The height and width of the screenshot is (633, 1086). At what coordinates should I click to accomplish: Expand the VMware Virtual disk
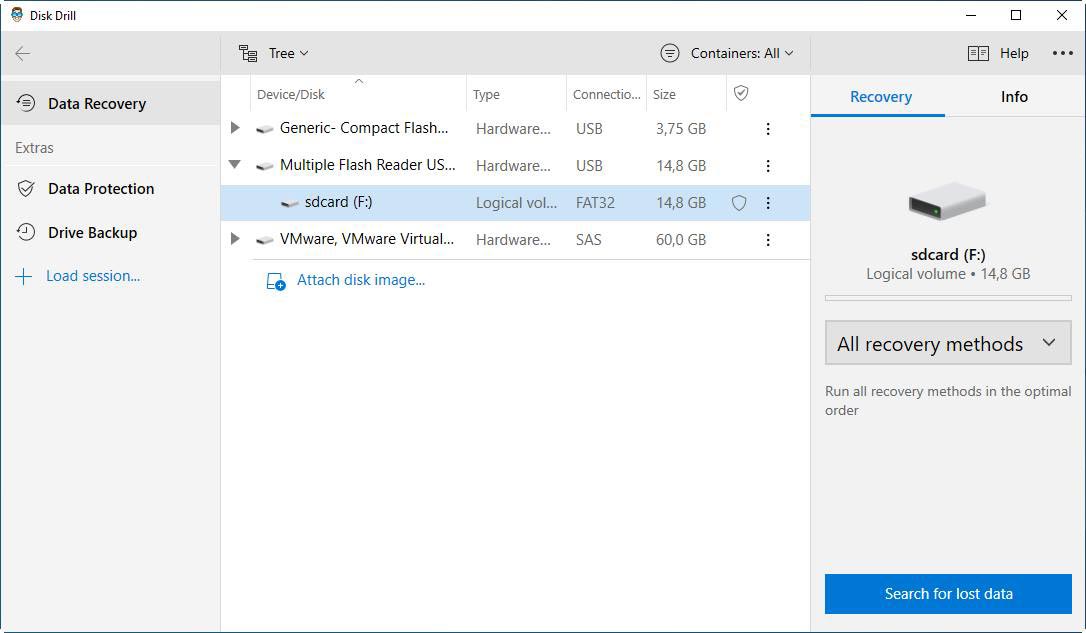point(235,239)
